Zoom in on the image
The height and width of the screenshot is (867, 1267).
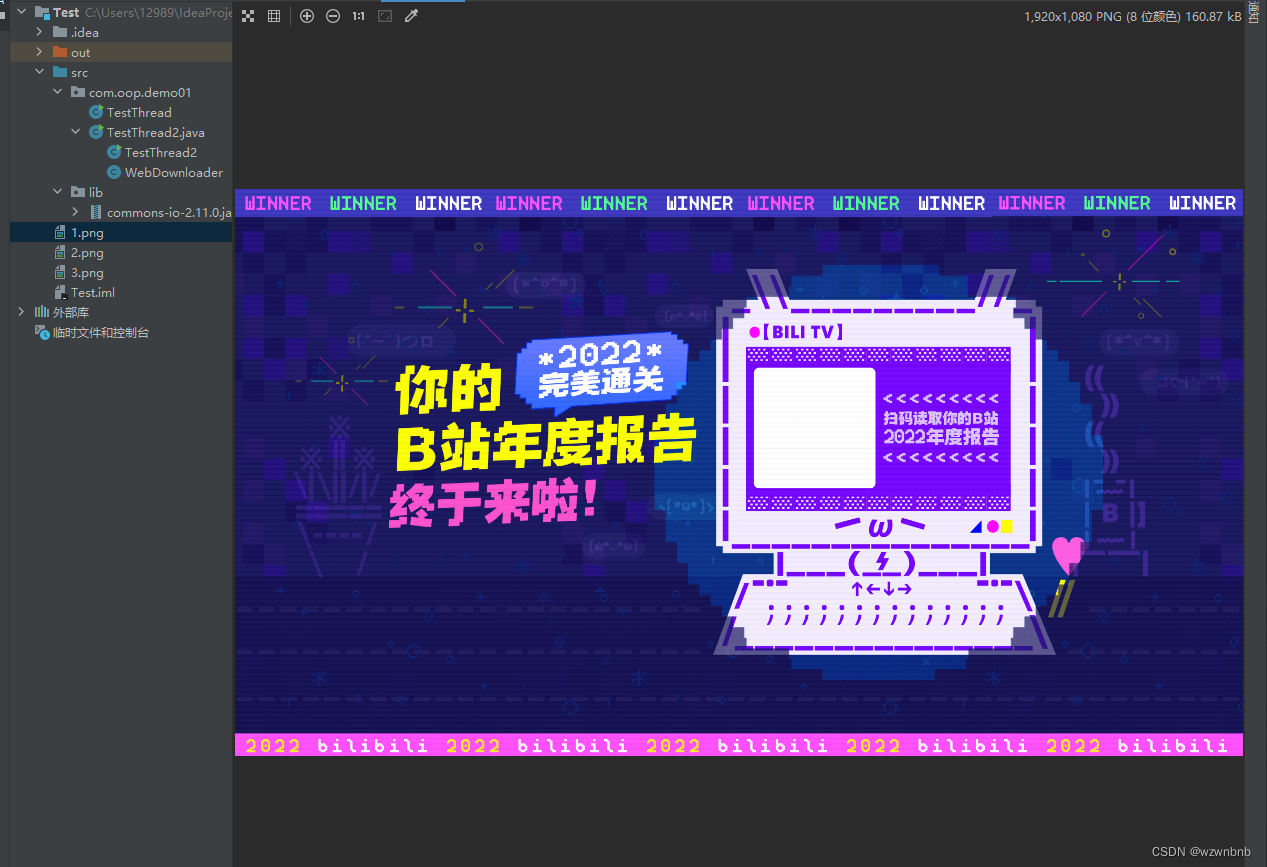(307, 16)
